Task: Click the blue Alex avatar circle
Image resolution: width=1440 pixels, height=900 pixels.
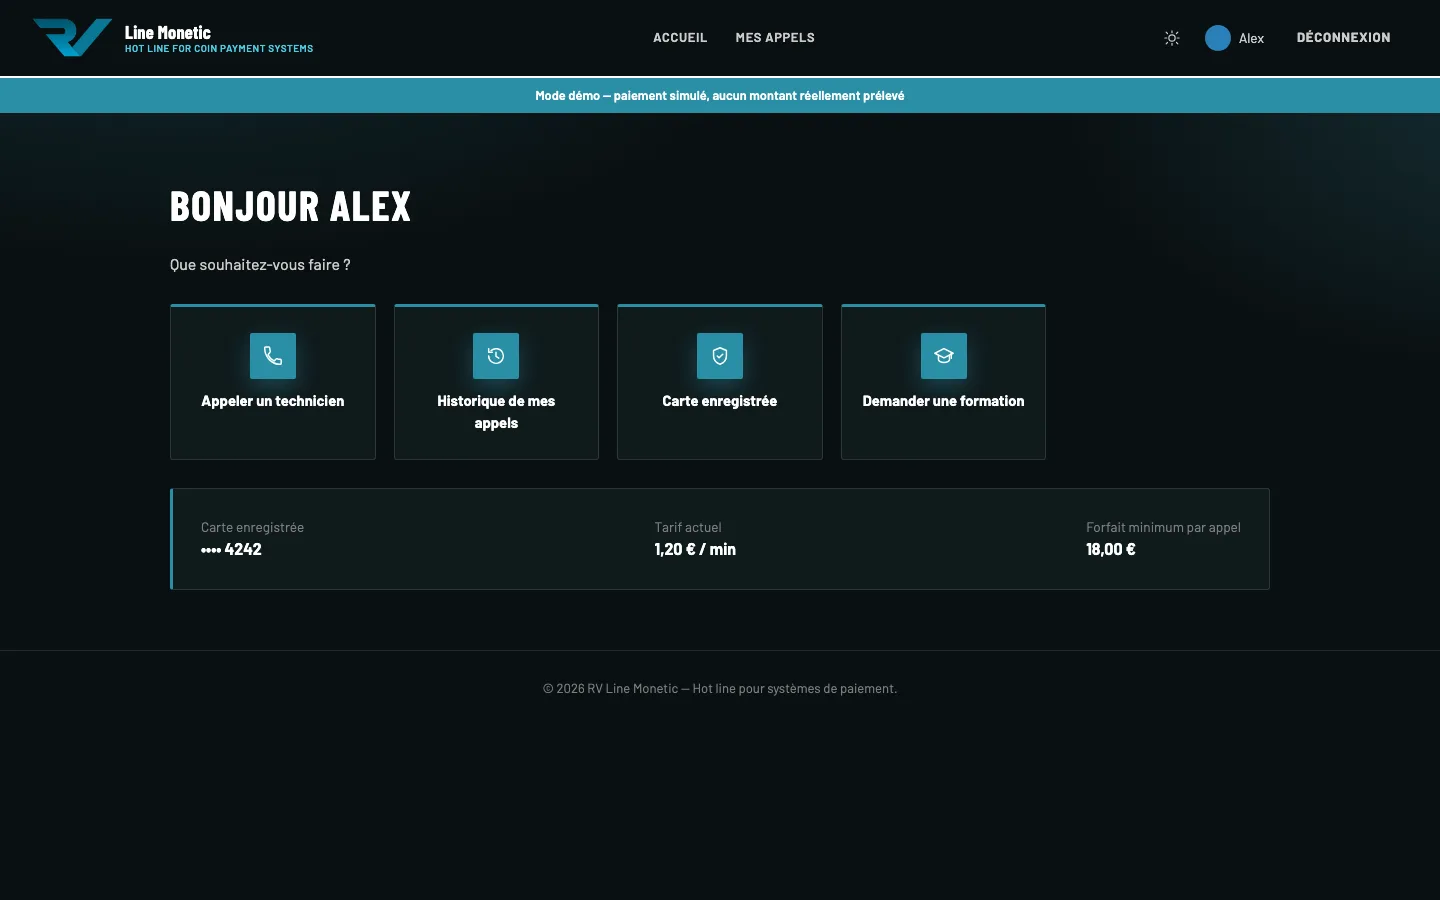Action: point(1217,38)
